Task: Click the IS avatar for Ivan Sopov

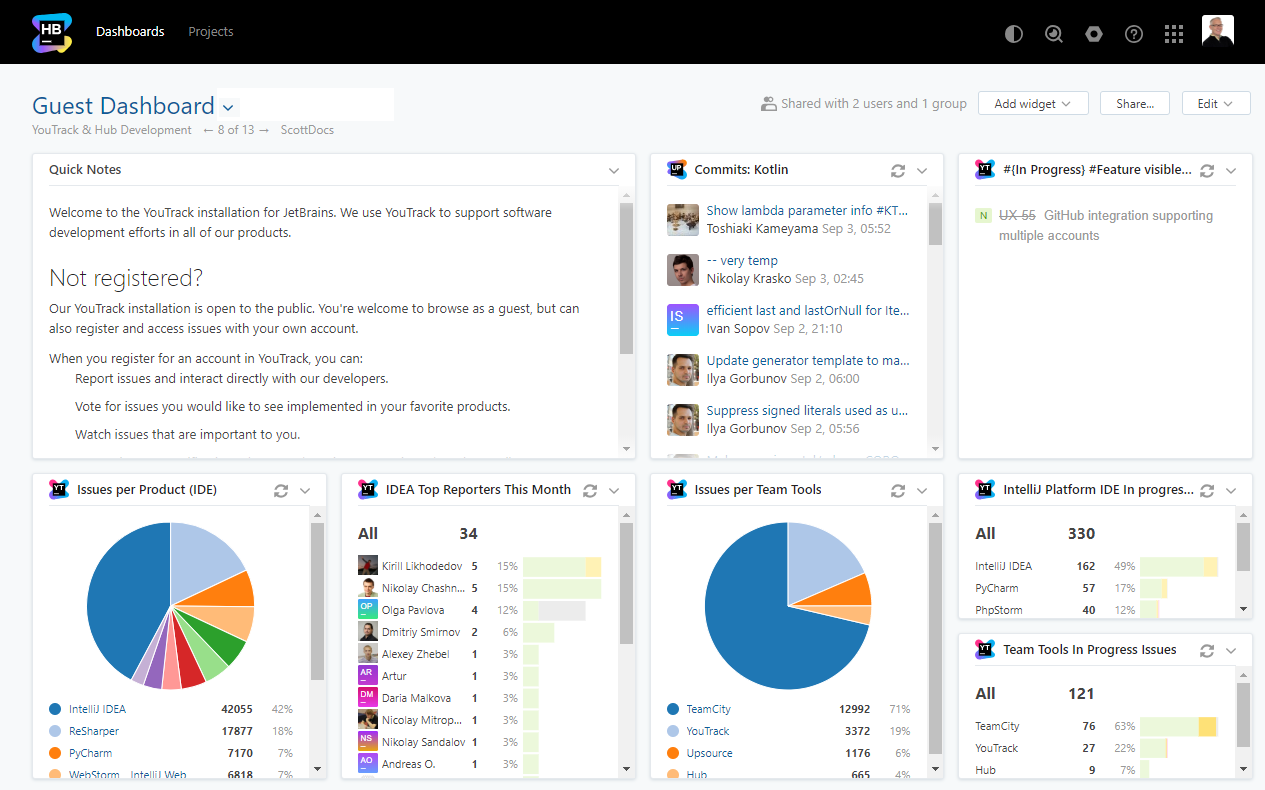Action: click(x=683, y=320)
